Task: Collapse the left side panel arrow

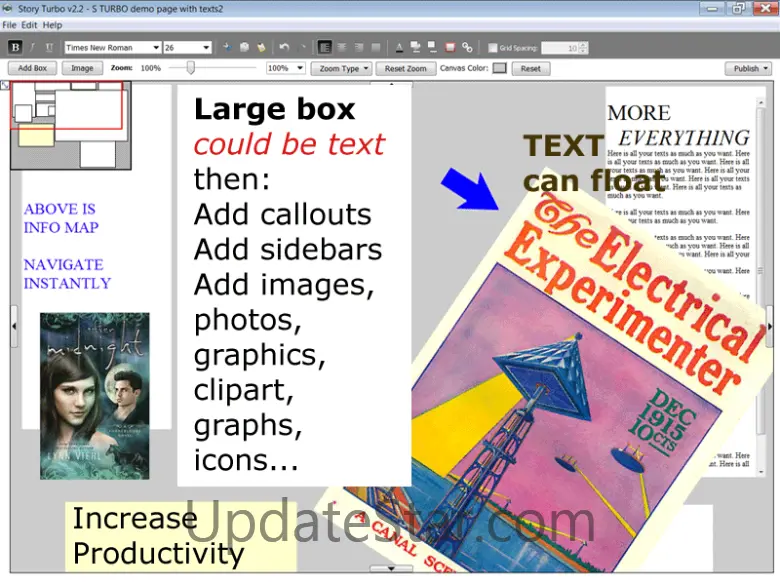Action: pyautogui.click(x=14, y=326)
